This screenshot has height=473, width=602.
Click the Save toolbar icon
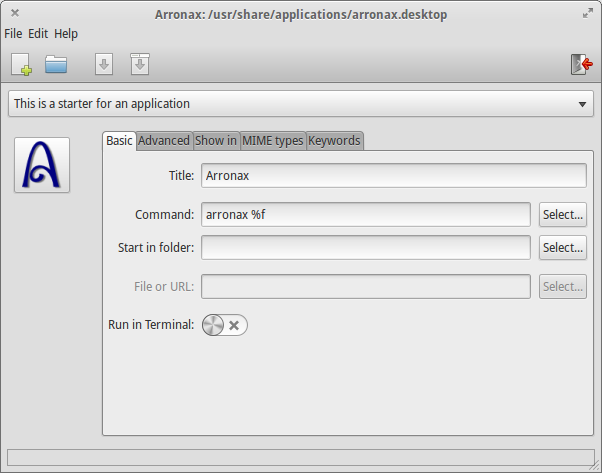pos(104,64)
